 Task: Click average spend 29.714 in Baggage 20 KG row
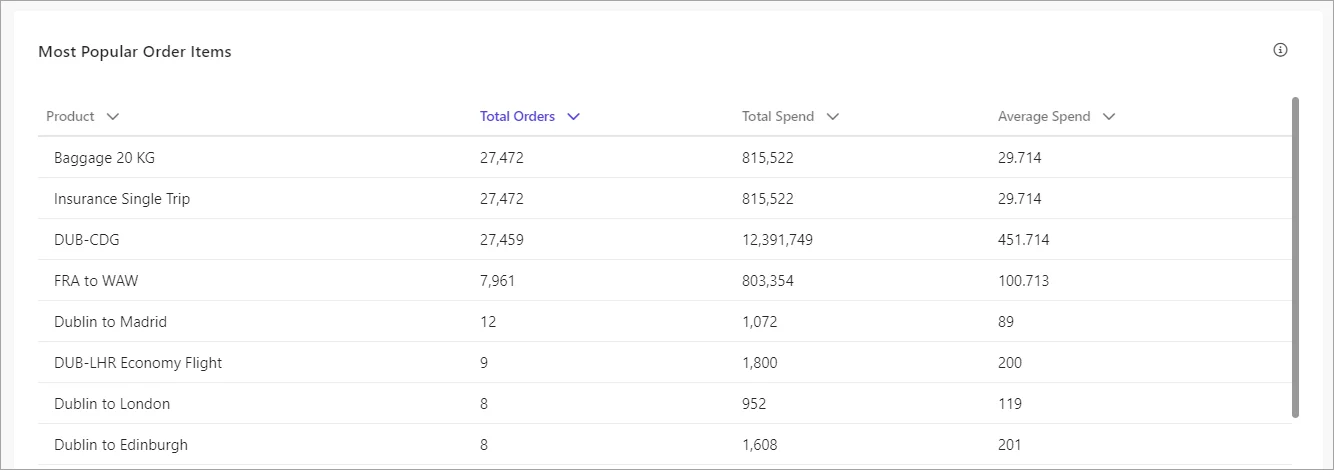click(x=1020, y=158)
